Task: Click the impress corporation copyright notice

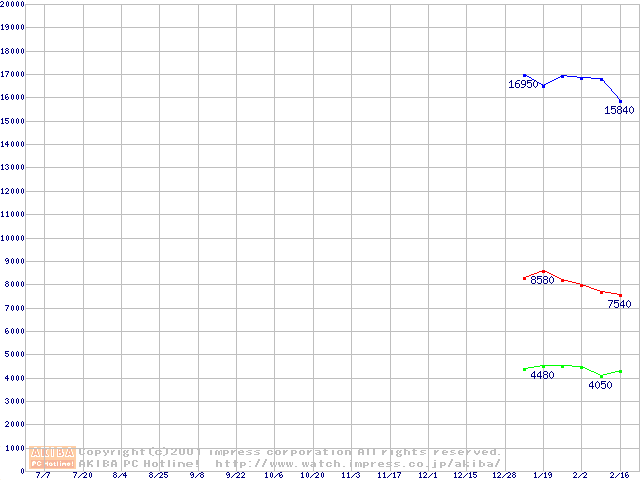Action: (290, 452)
